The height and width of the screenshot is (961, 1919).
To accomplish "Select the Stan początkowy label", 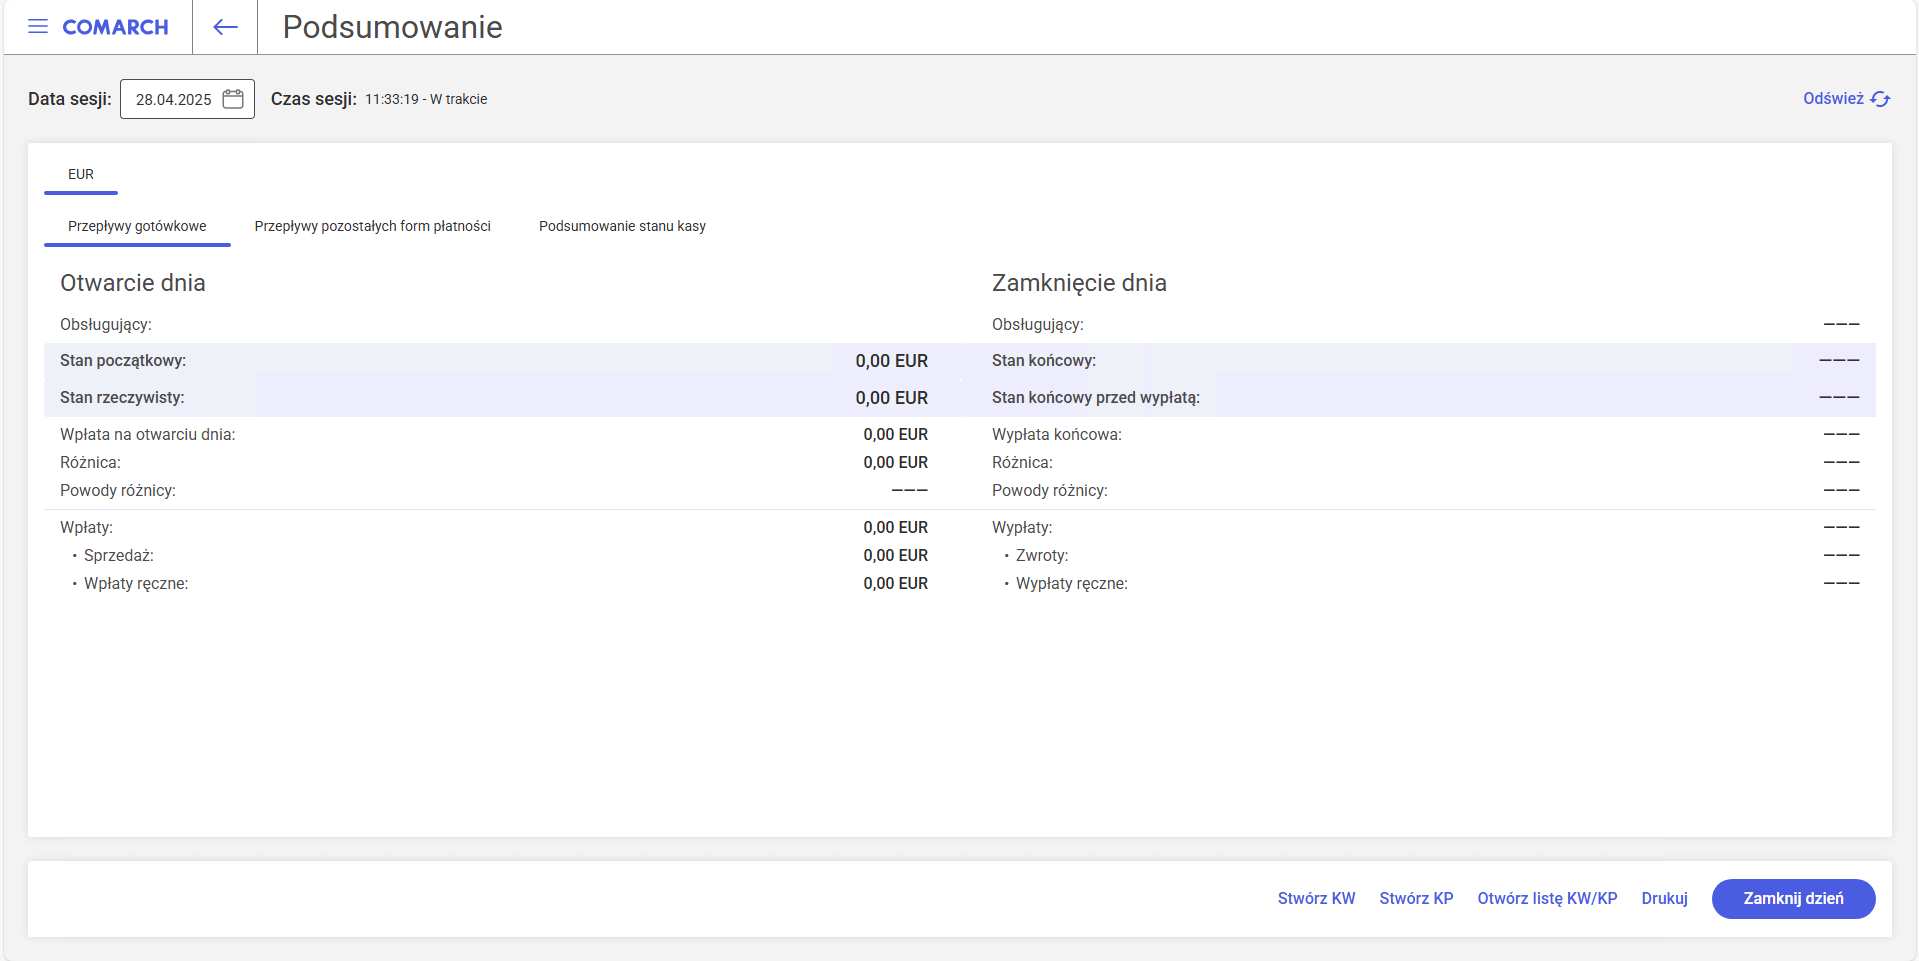I will tap(123, 361).
